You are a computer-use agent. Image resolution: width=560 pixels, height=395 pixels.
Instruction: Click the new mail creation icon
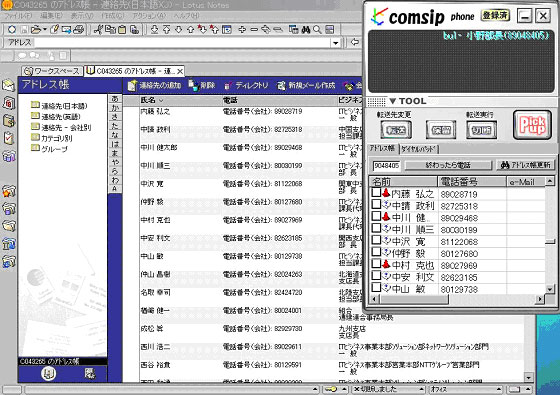[281, 86]
